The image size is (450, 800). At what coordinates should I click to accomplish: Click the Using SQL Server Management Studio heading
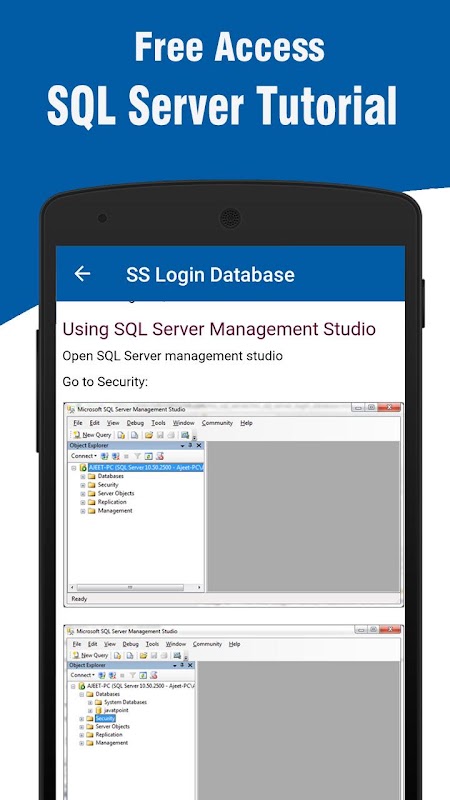point(219,329)
